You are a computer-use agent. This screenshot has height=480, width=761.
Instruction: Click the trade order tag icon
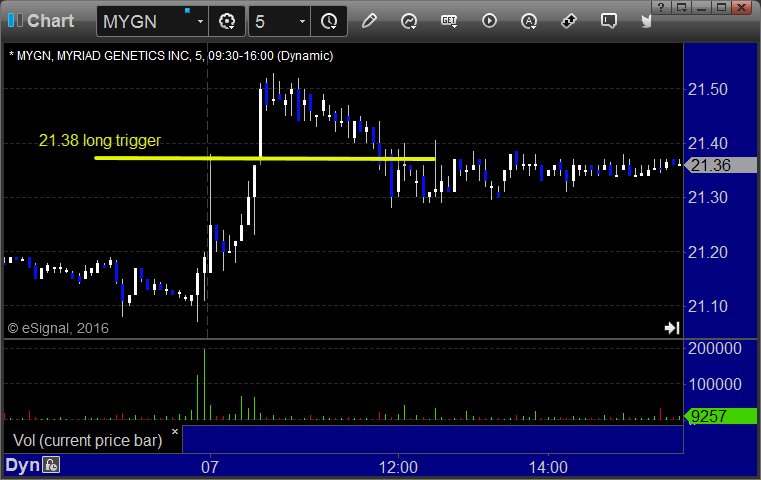569,21
